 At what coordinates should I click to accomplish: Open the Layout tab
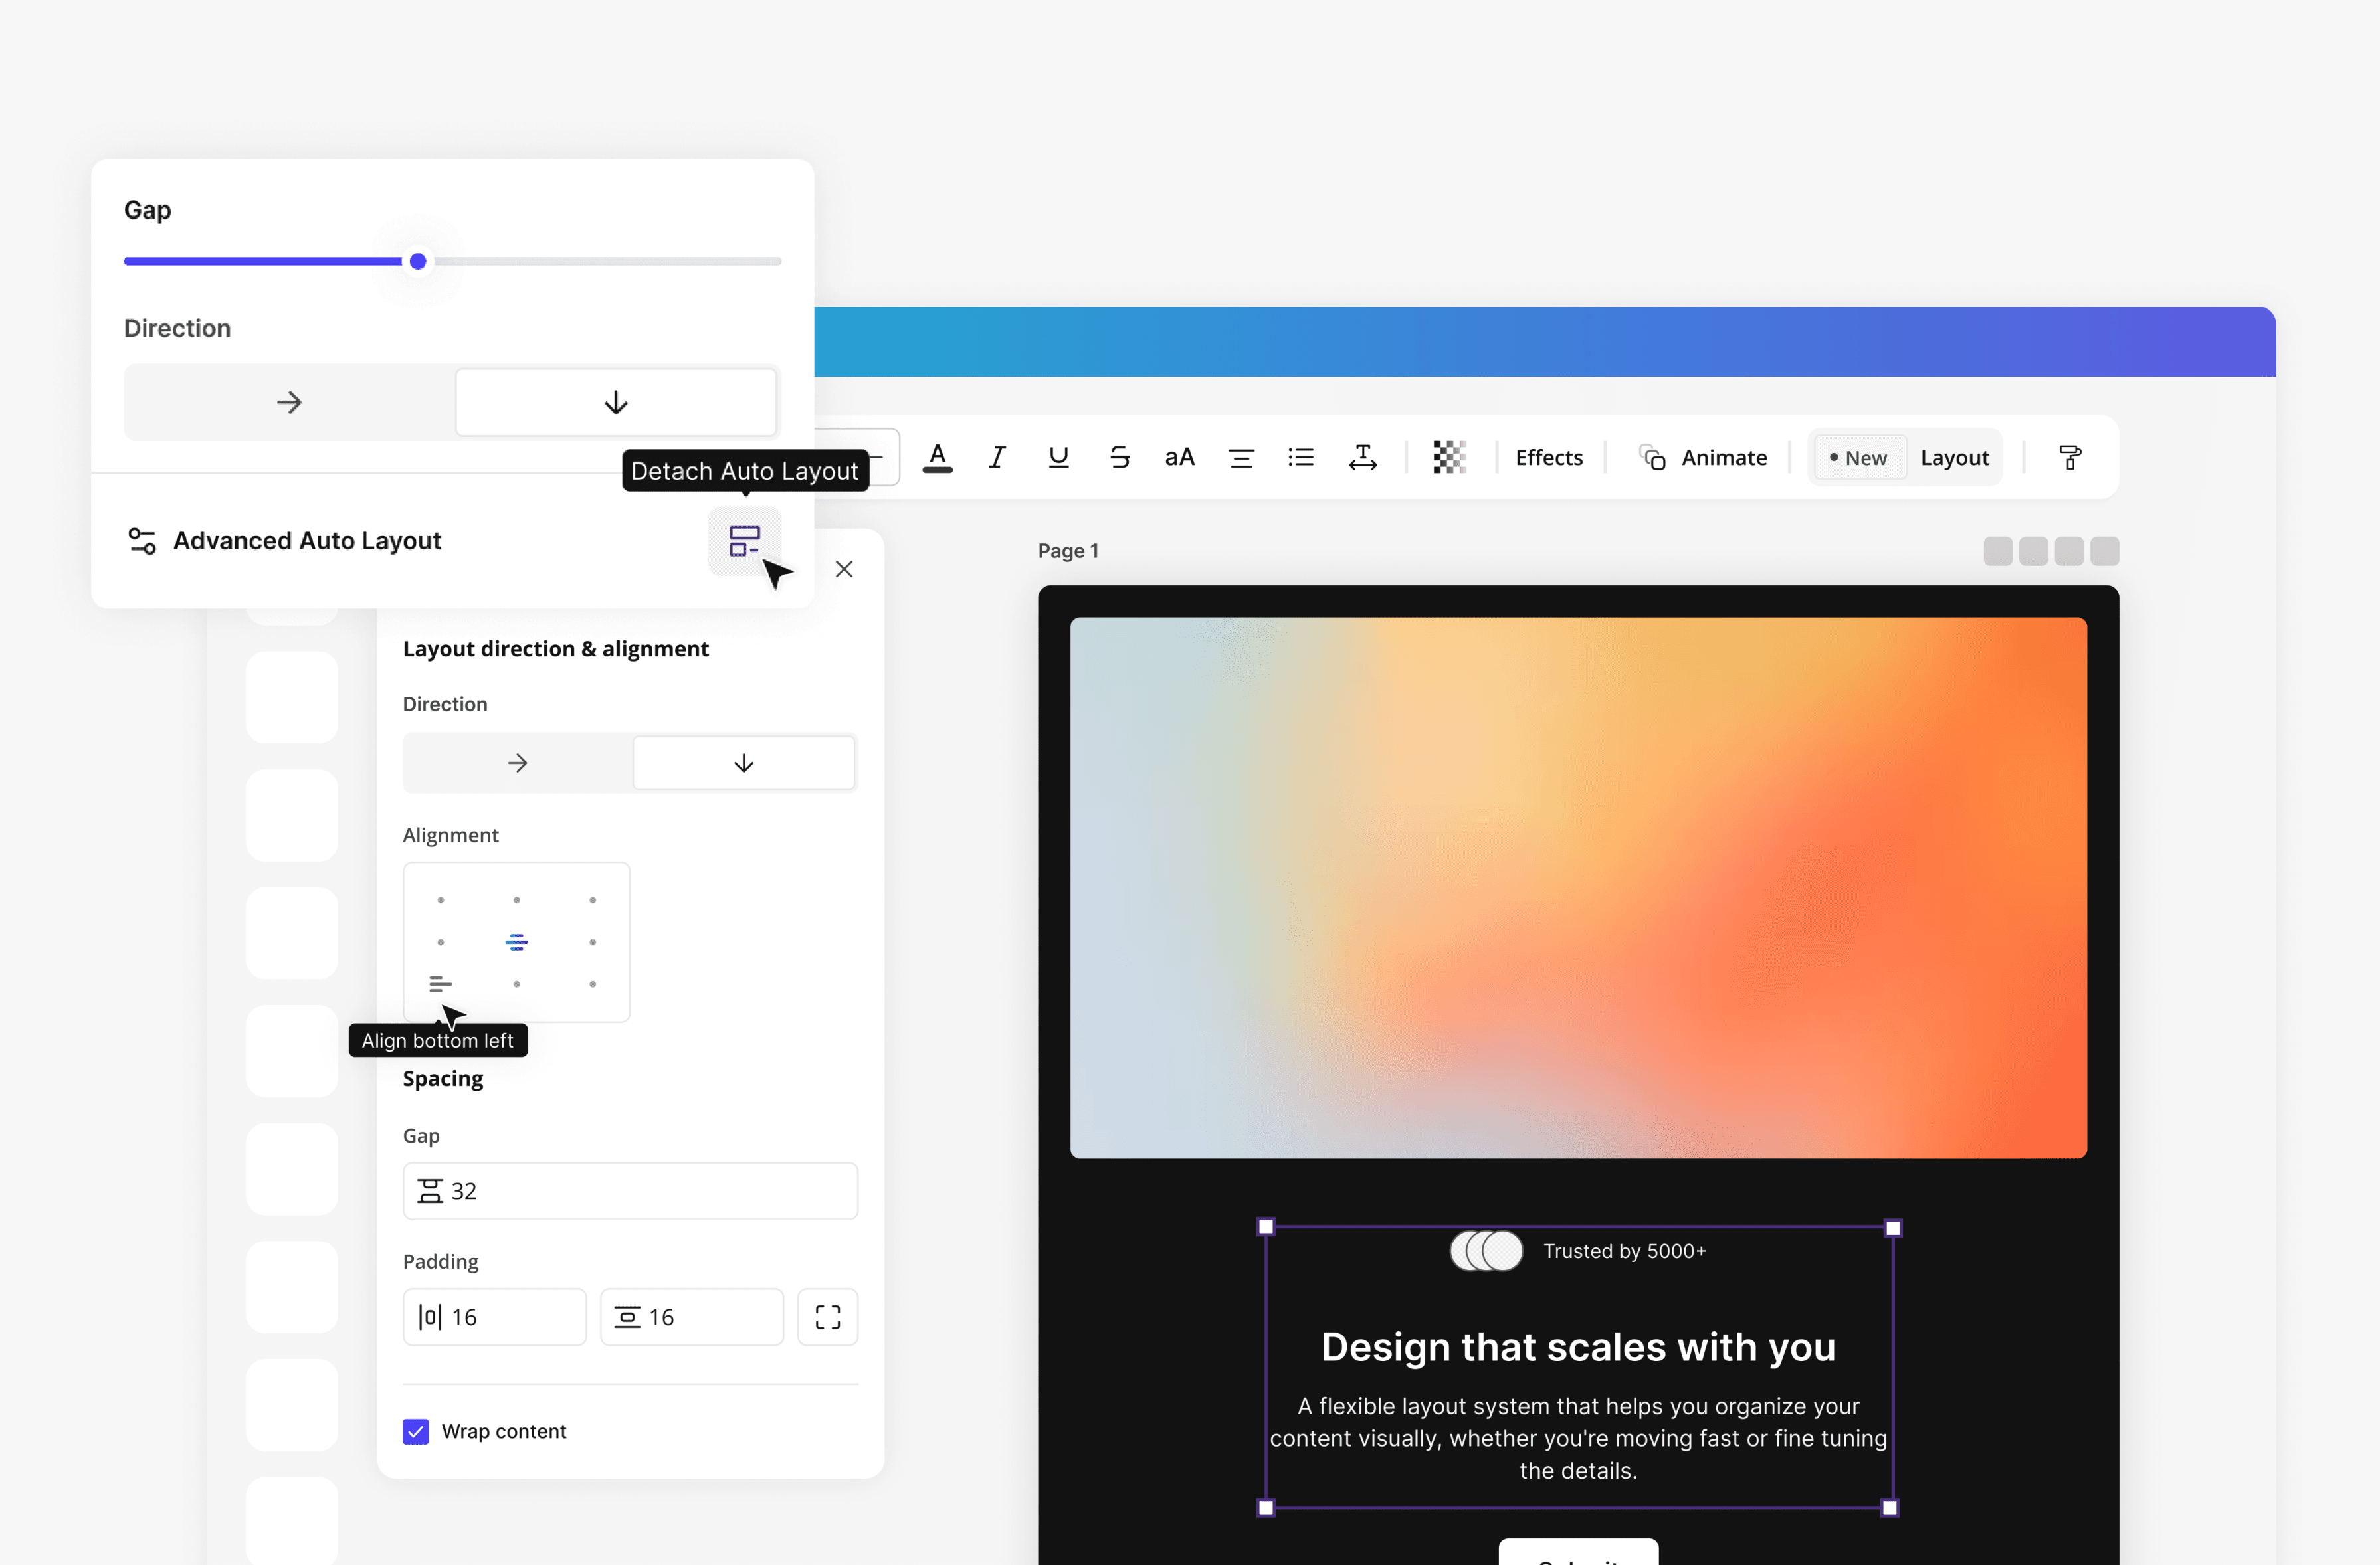point(1954,458)
